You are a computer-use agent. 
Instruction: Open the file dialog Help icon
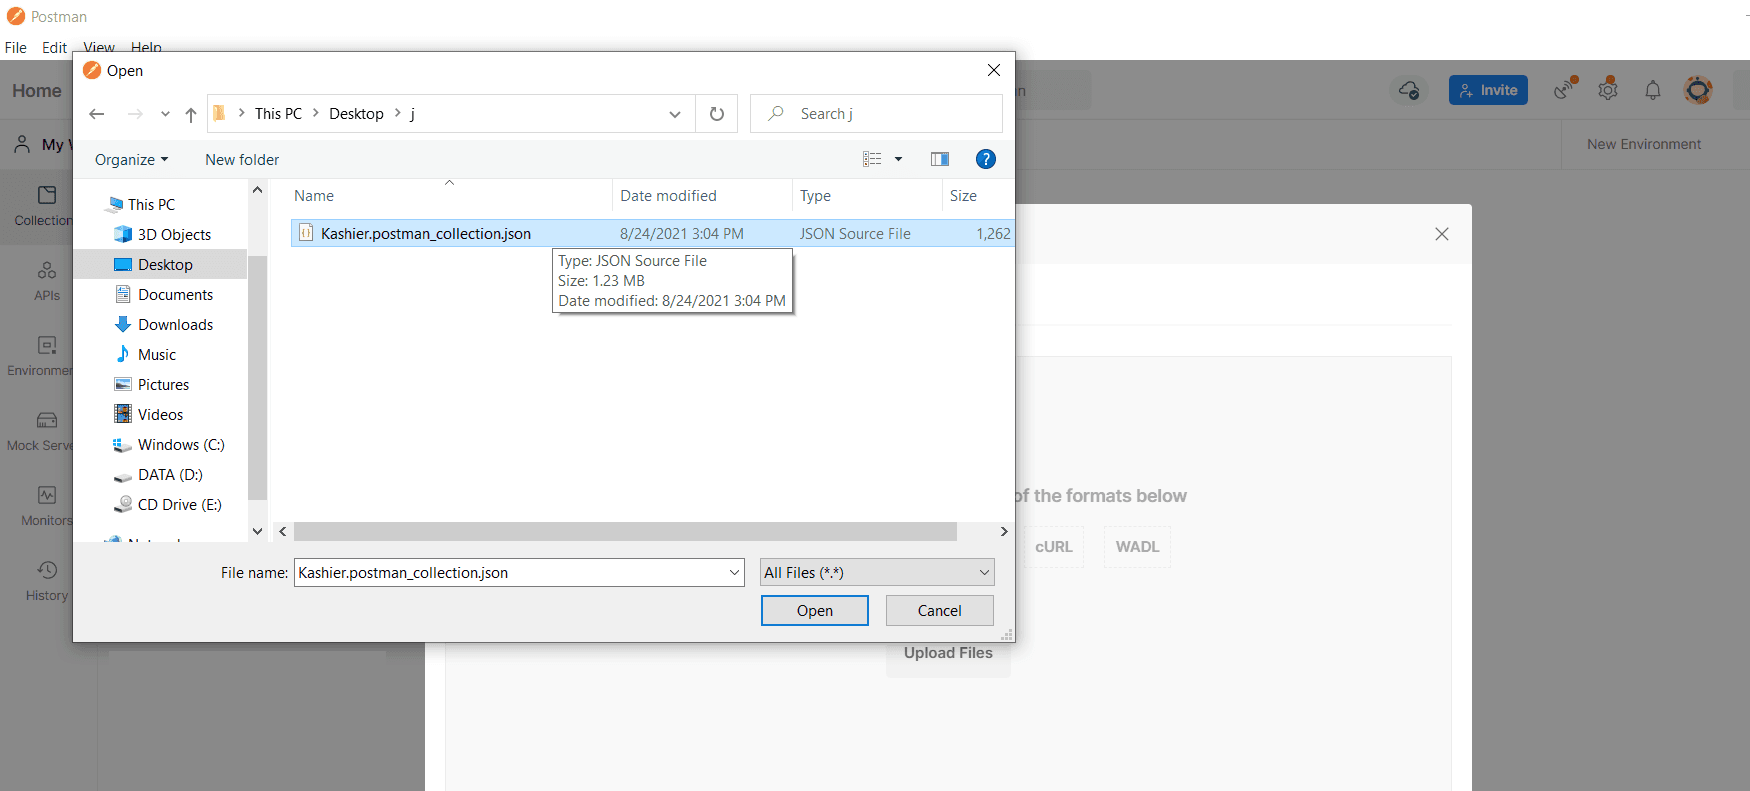coord(985,159)
